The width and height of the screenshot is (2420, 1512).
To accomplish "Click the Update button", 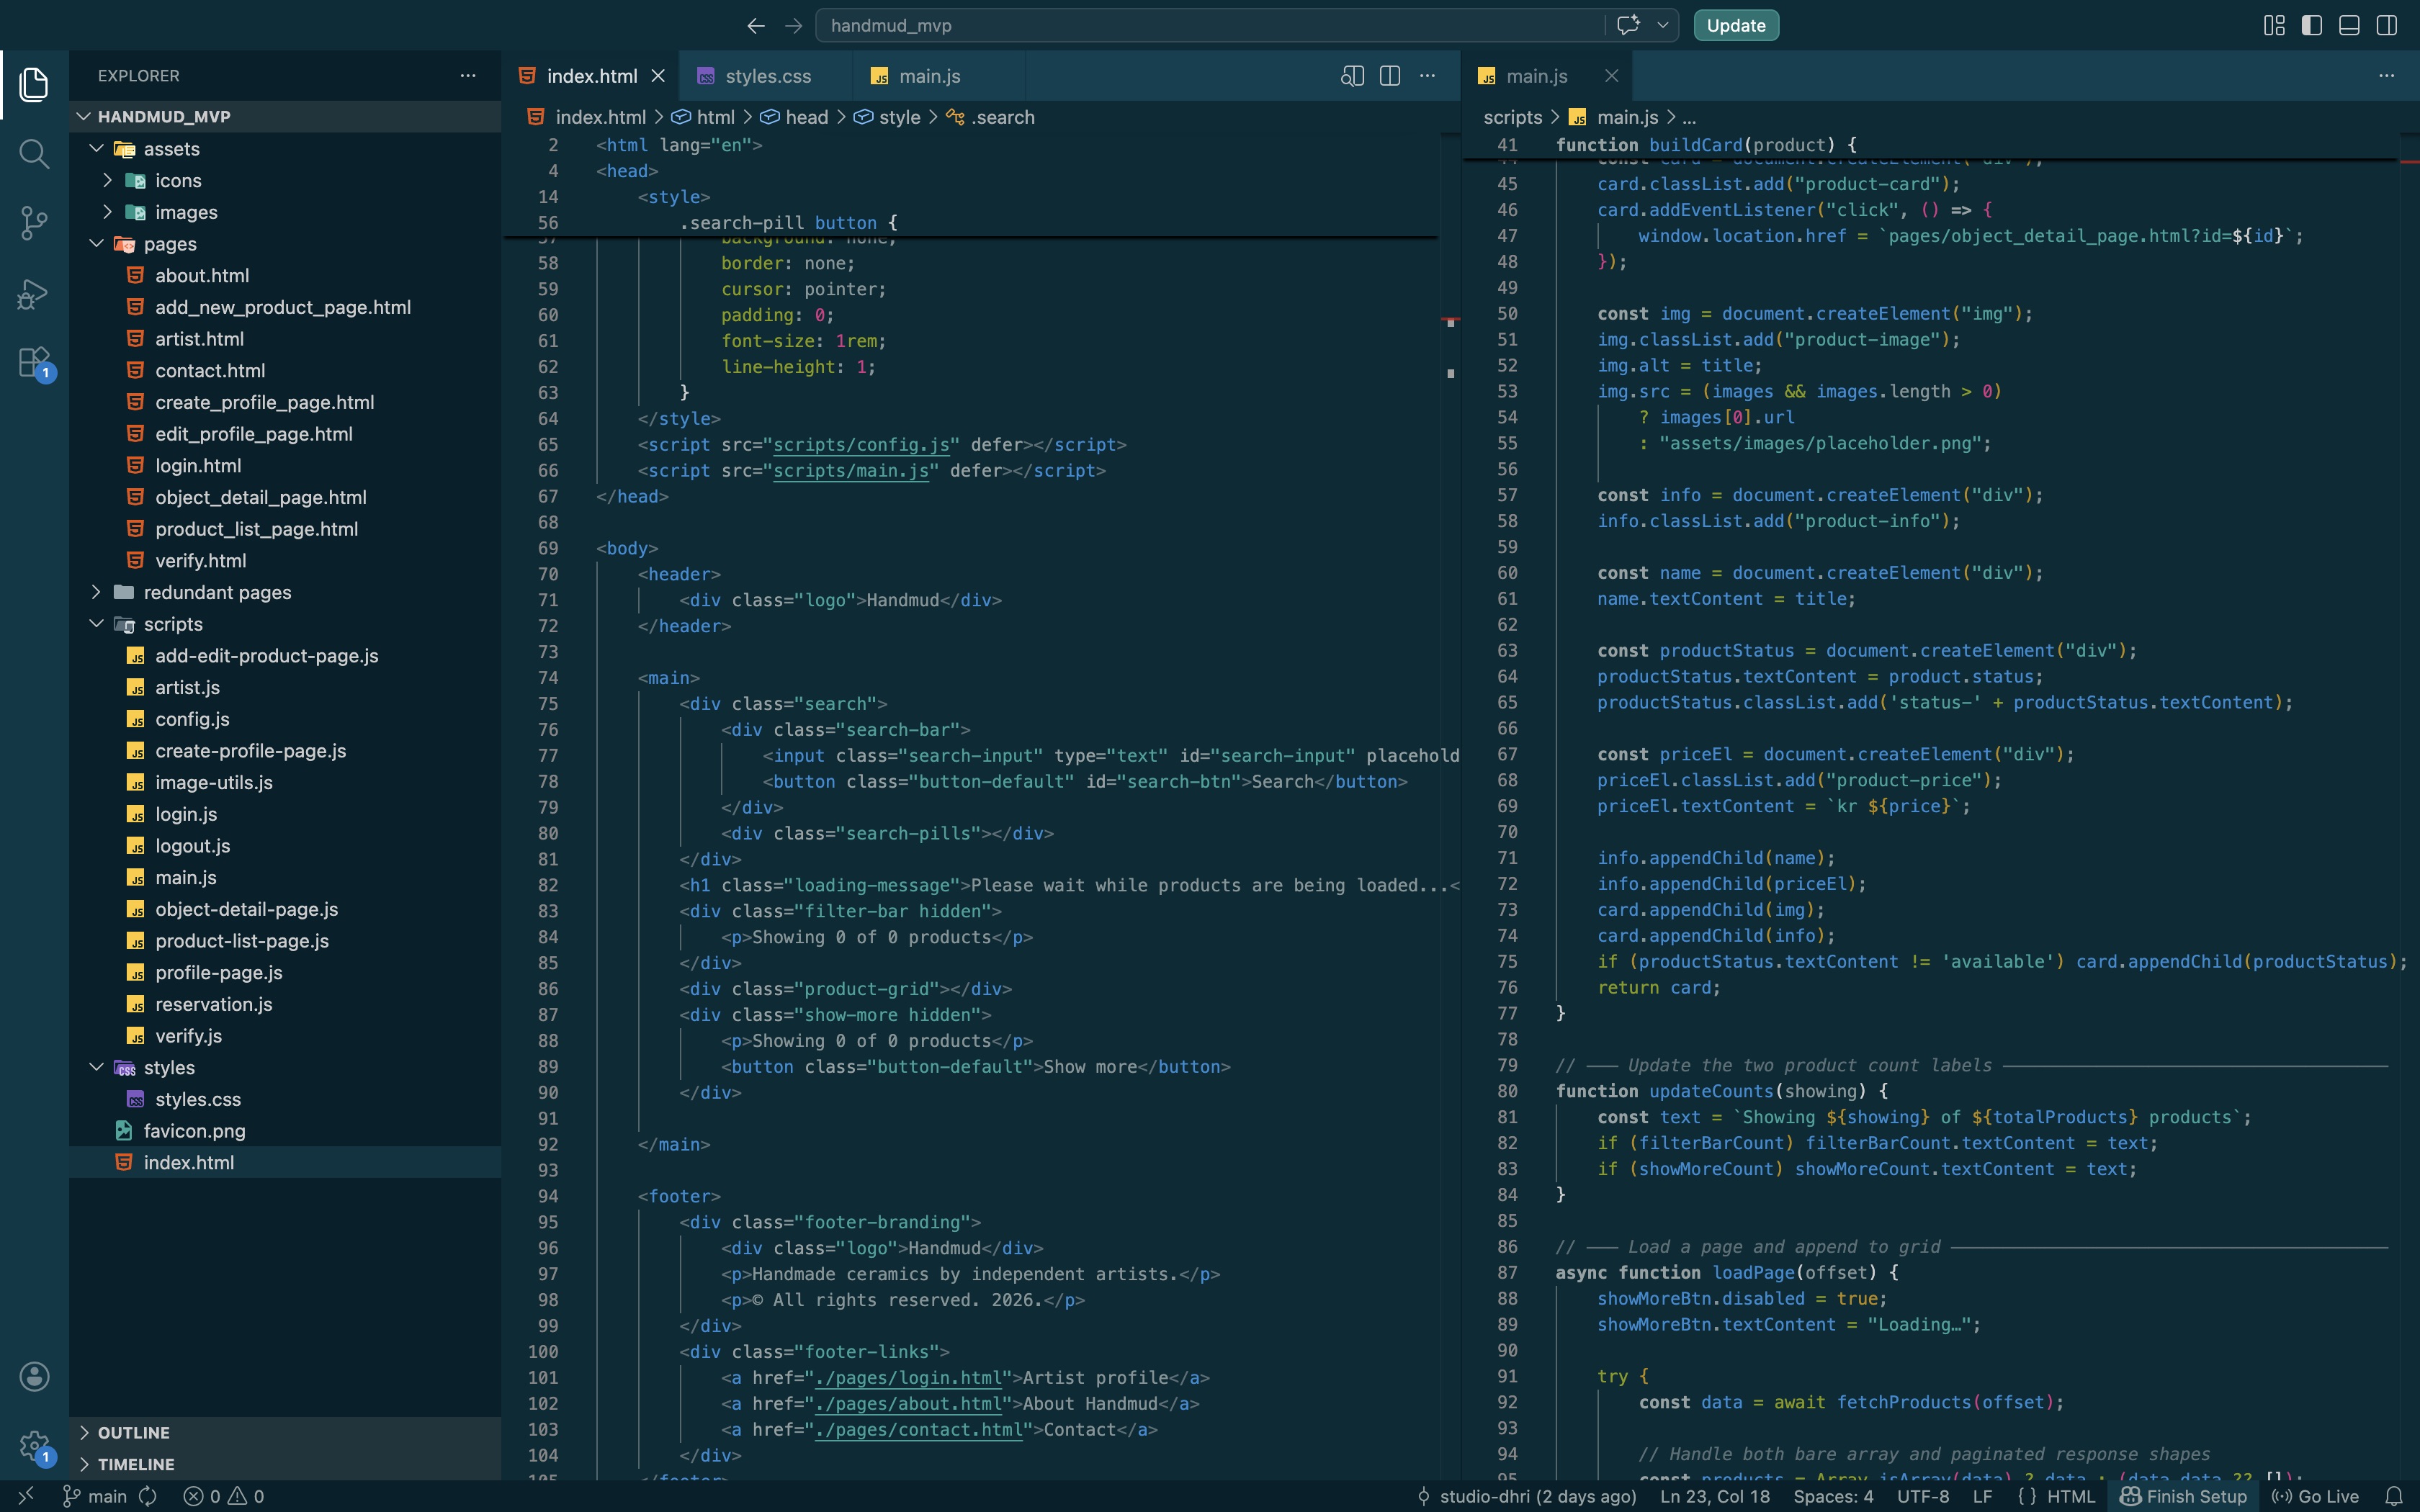I will coord(1736,25).
